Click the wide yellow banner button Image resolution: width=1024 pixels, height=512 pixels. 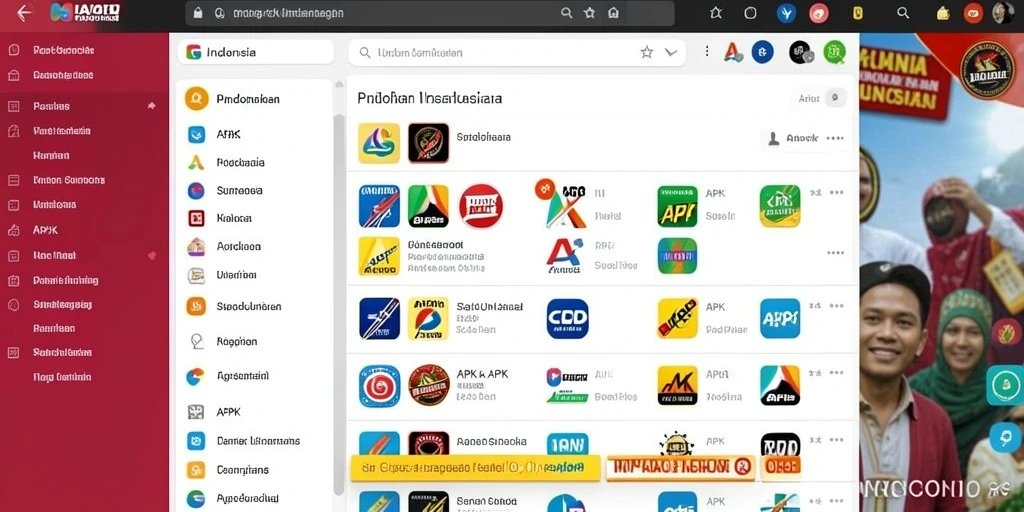(x=475, y=468)
